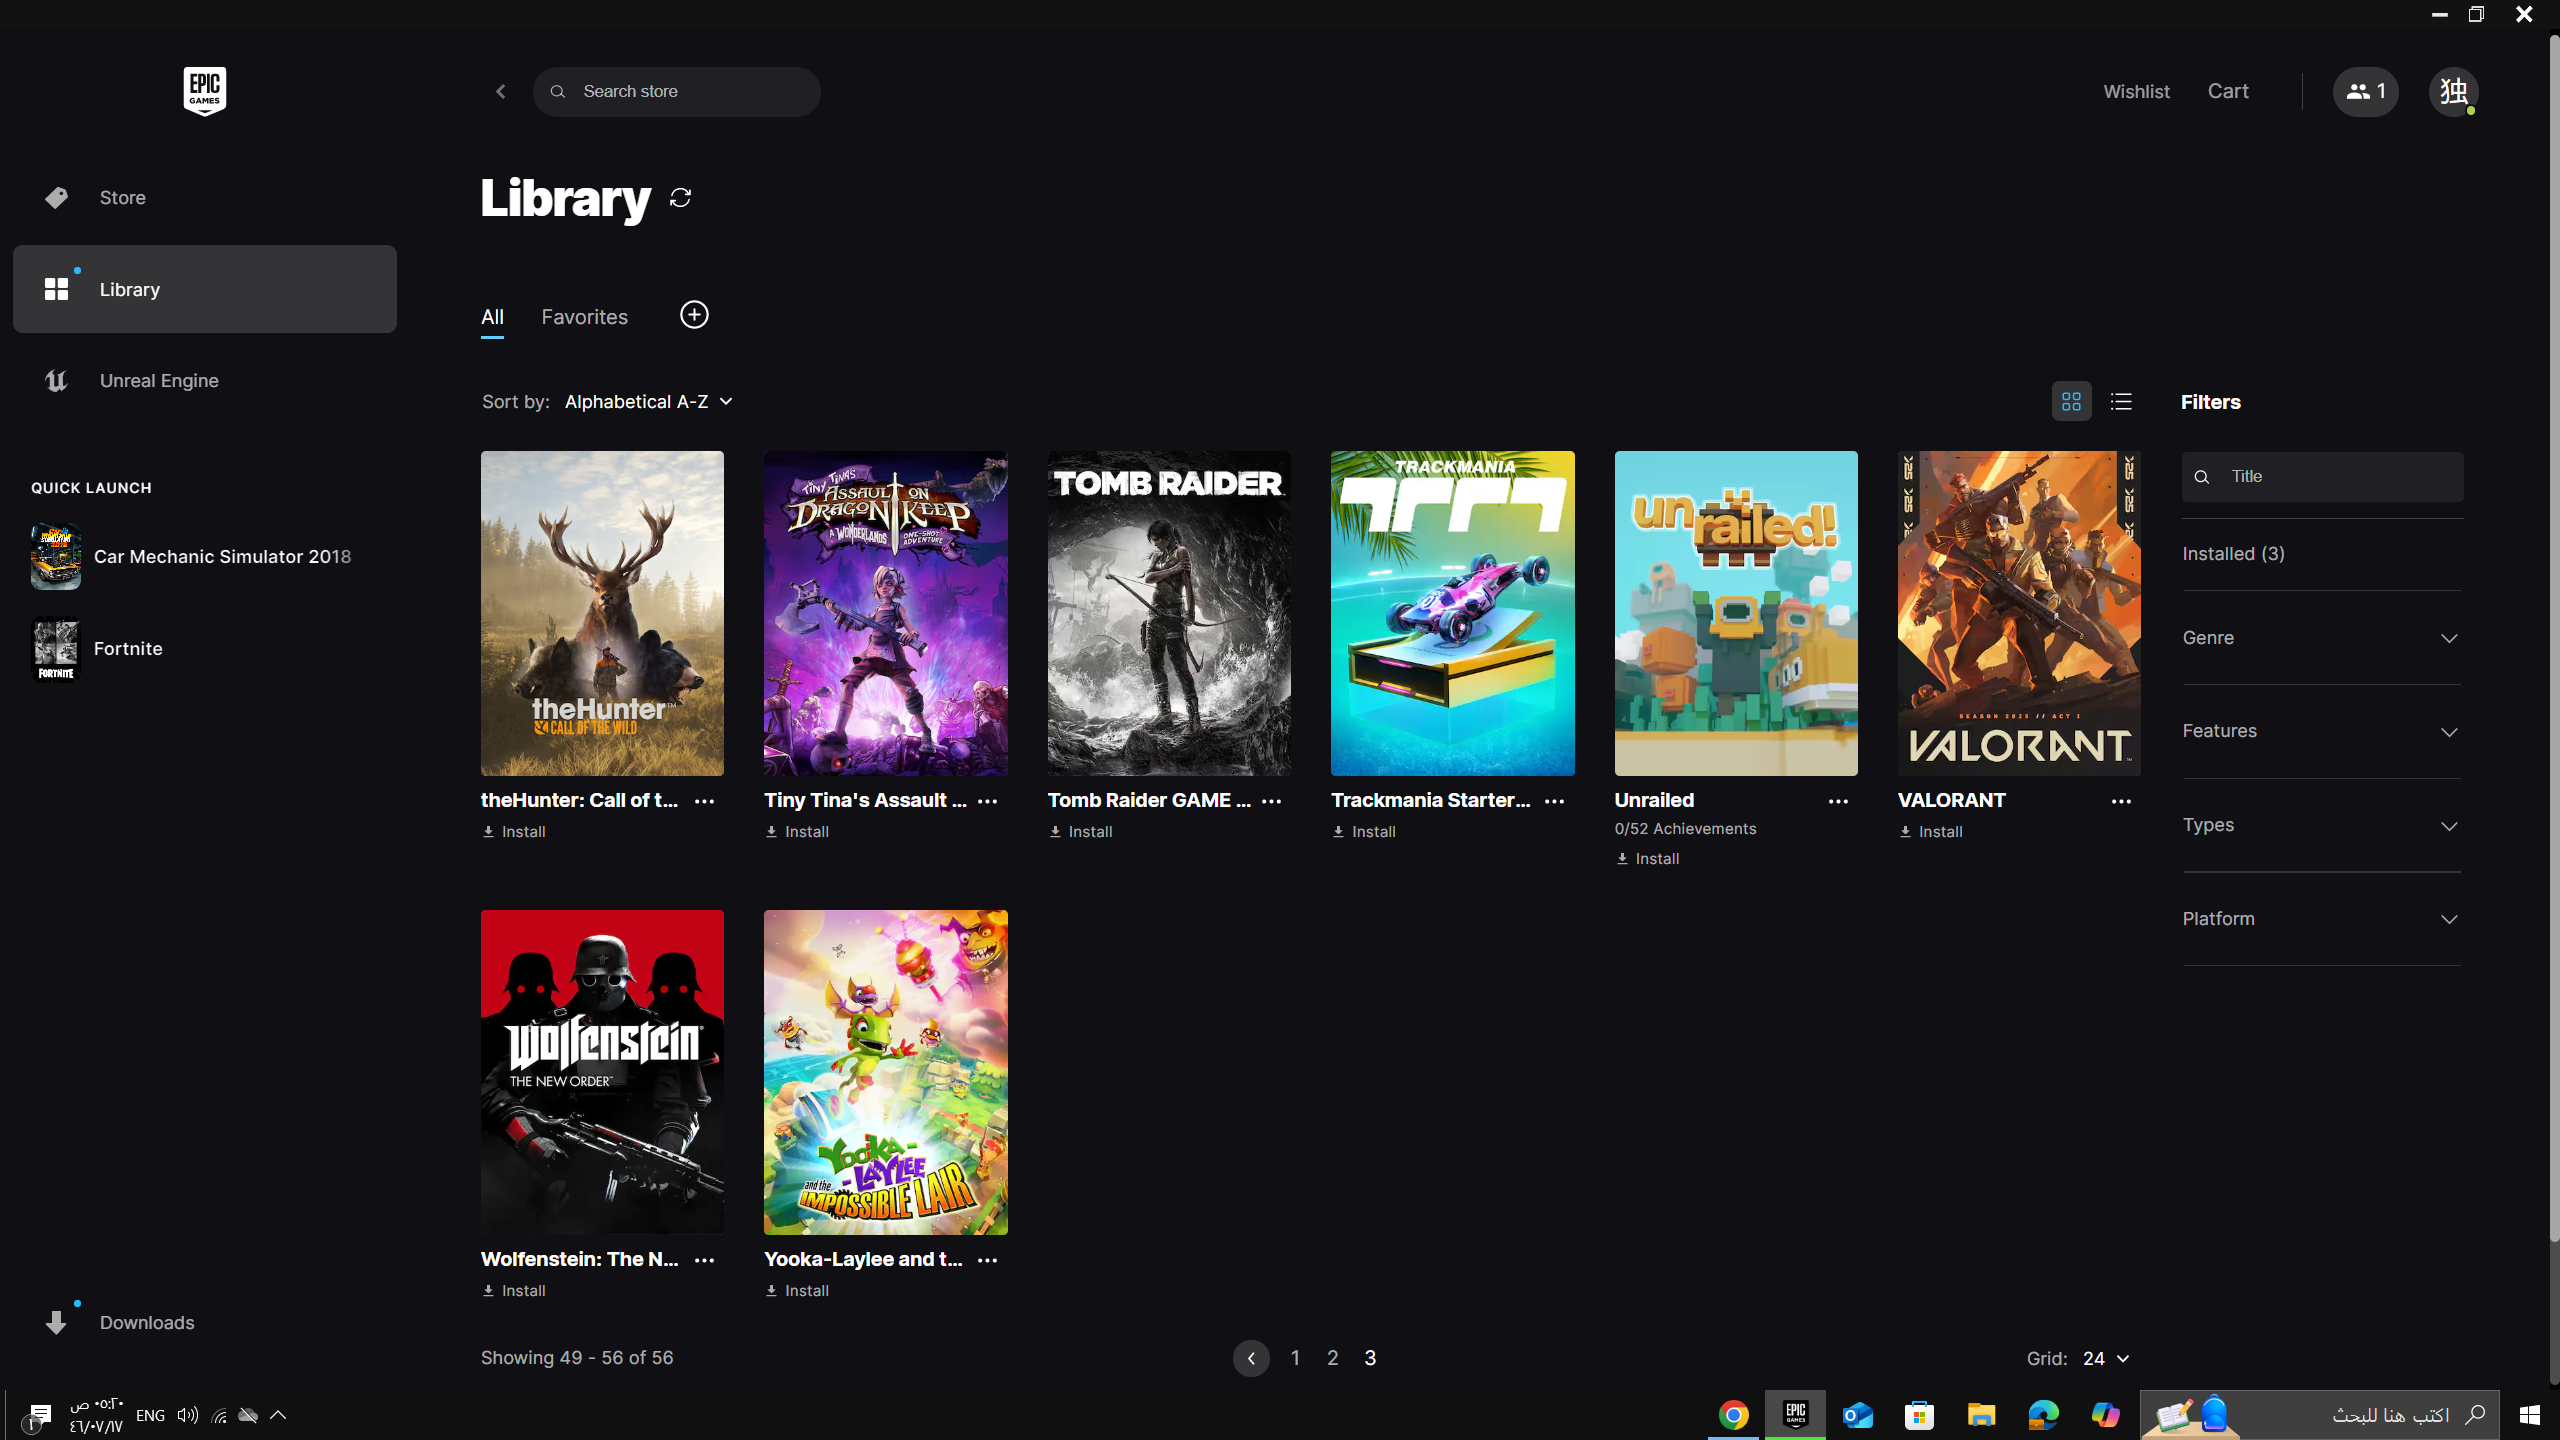
Task: Open Outlook from the taskbar
Action: click(x=1858, y=1415)
